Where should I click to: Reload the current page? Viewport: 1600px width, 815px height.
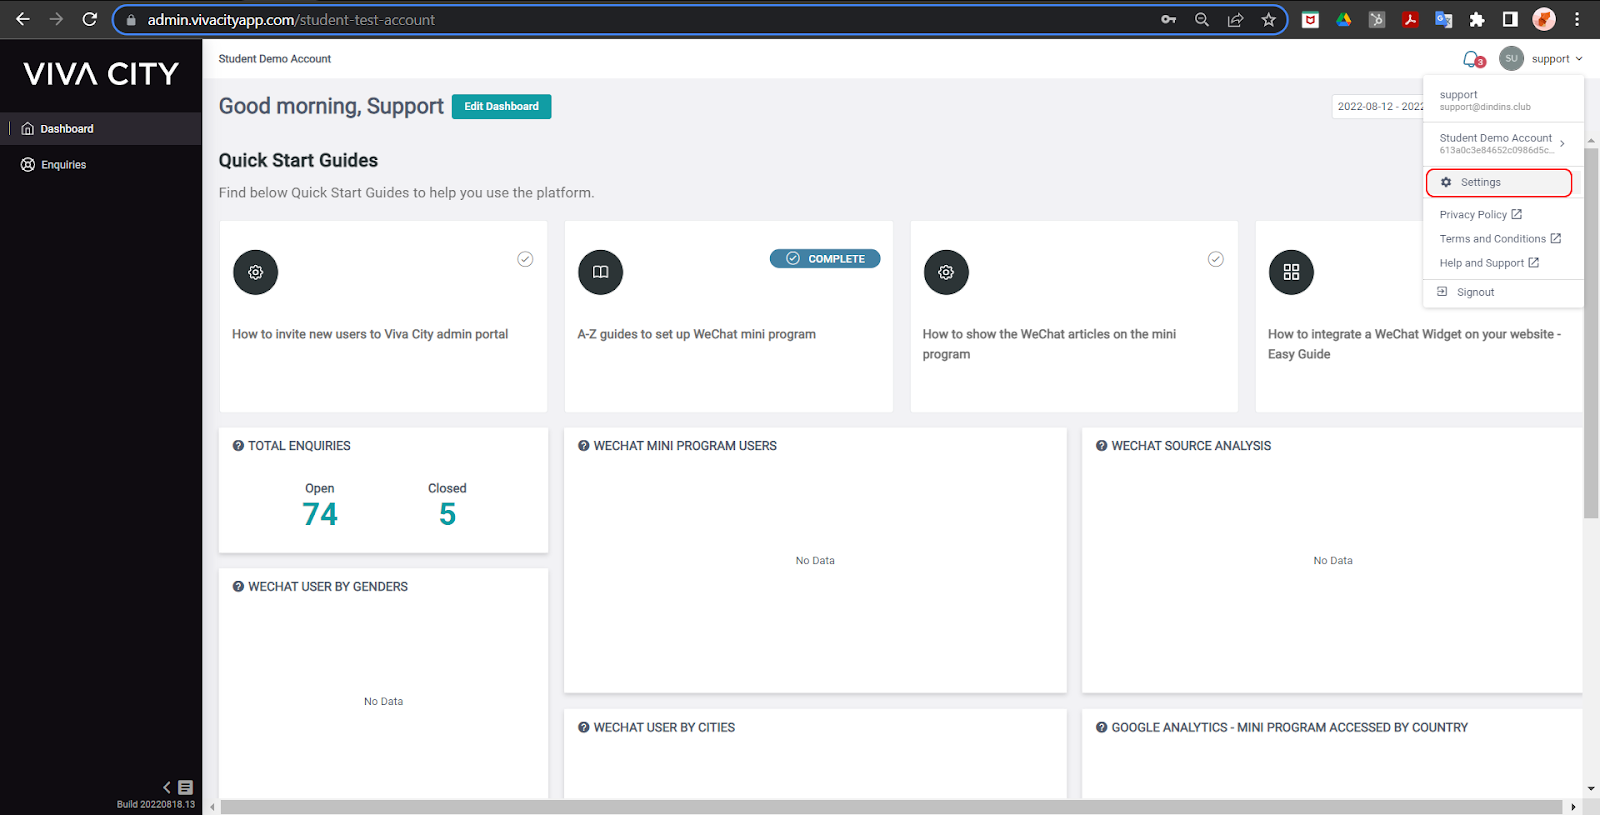pyautogui.click(x=90, y=19)
